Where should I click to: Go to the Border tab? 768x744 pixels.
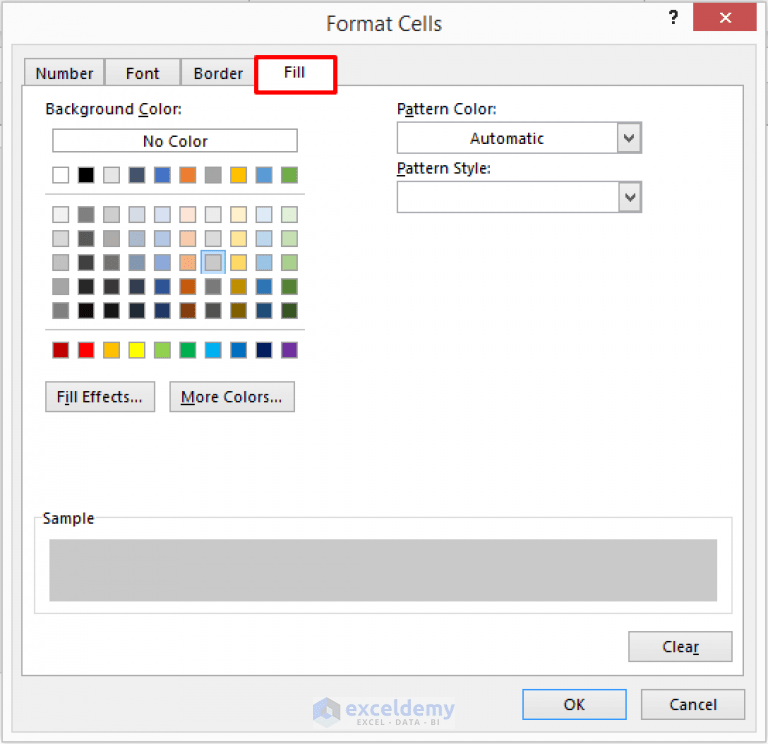[218, 73]
